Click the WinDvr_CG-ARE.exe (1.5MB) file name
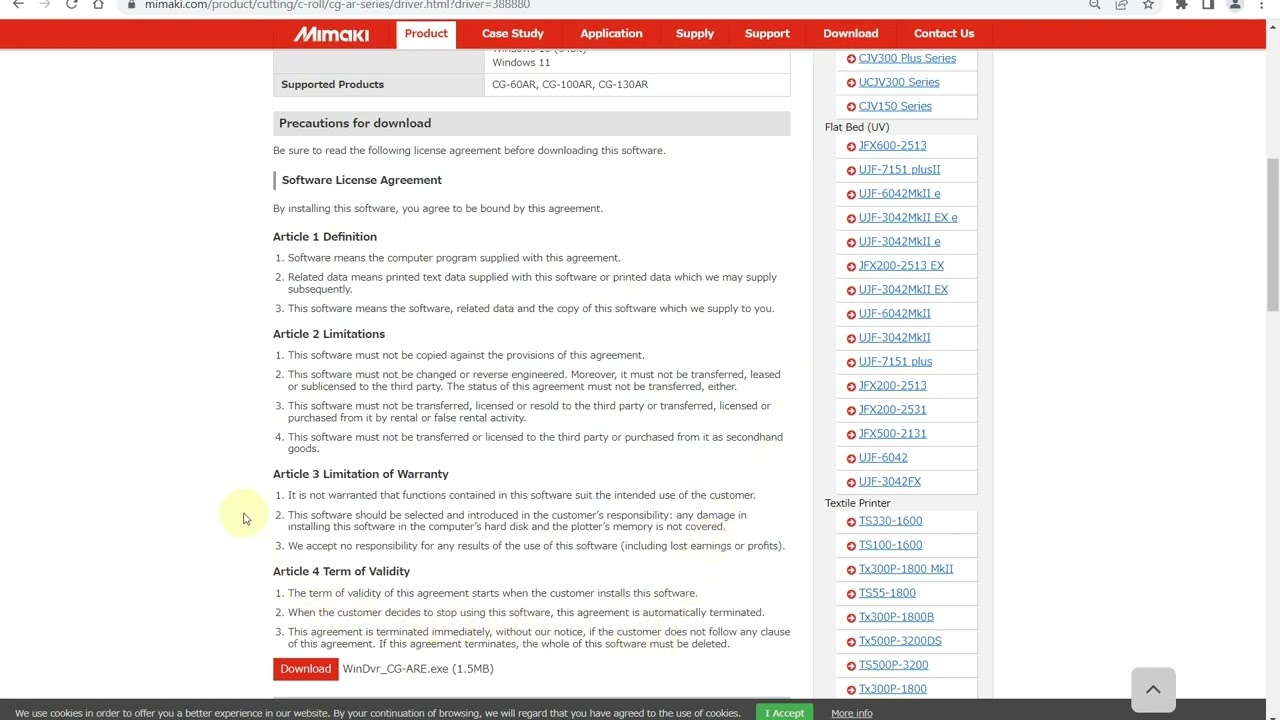The image size is (1280, 720). (418, 669)
